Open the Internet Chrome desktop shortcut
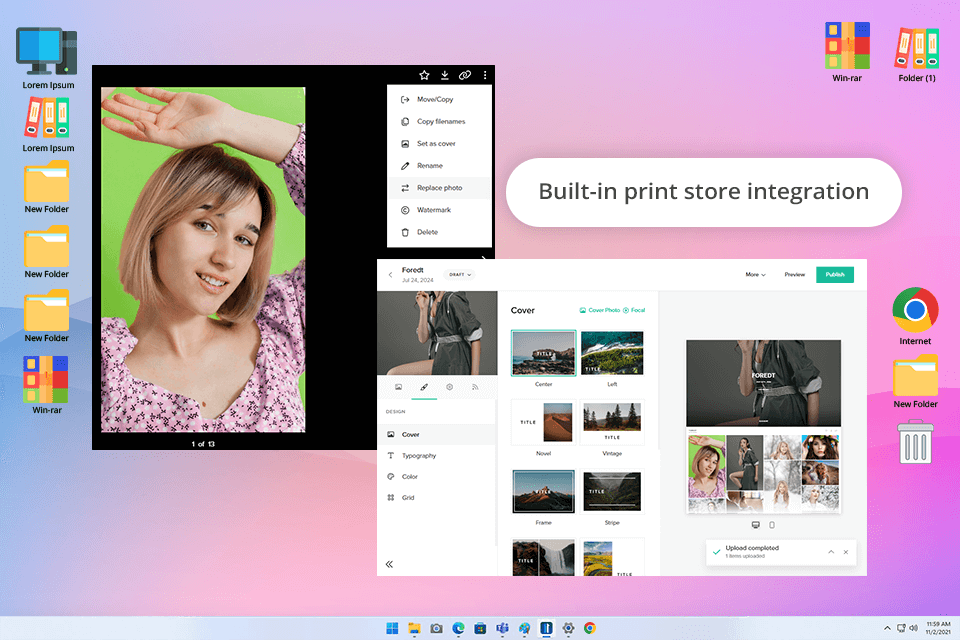Screen dimensions: 960x640 click(915, 316)
